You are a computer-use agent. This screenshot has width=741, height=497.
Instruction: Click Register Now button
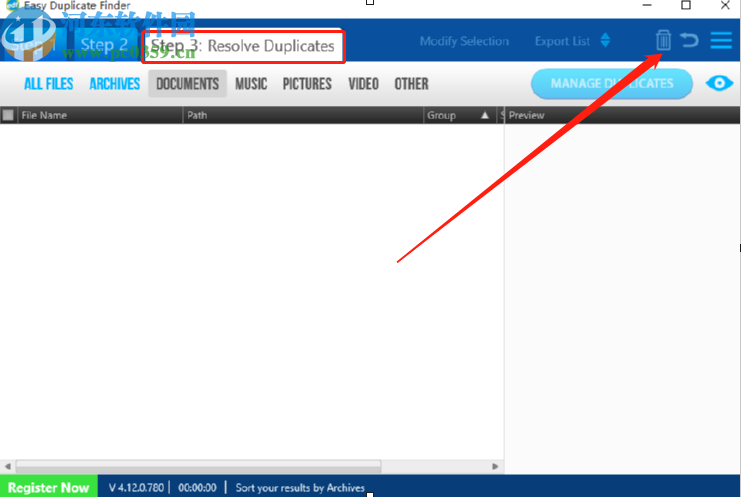click(x=49, y=487)
